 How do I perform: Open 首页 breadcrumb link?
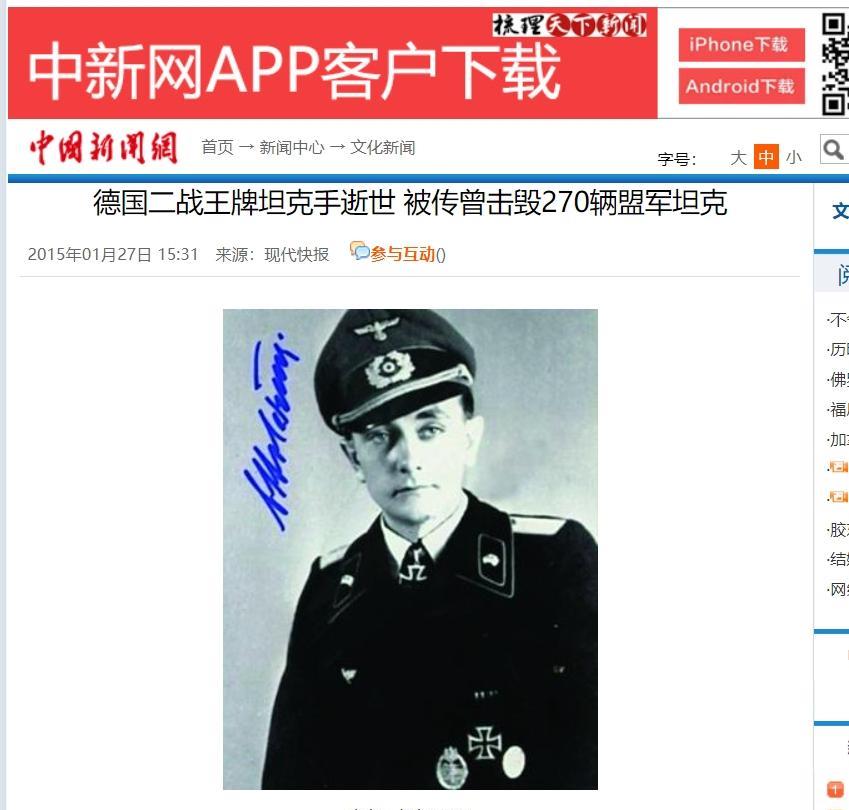pos(218,147)
